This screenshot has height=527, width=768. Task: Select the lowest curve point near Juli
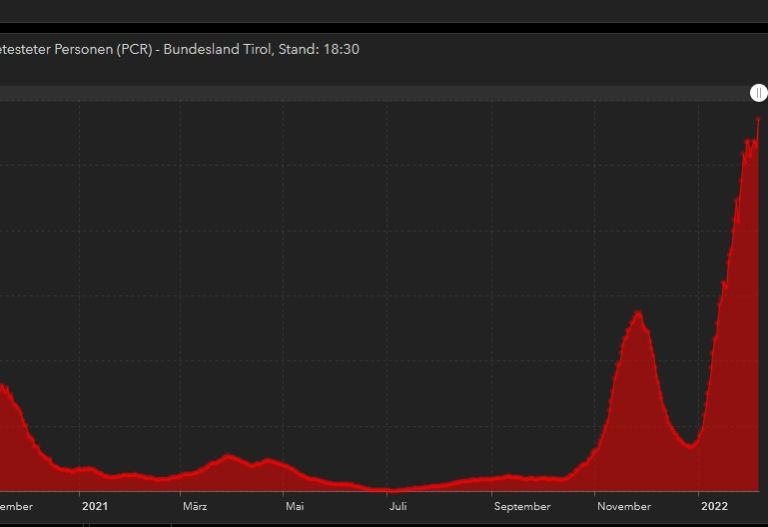click(x=390, y=490)
